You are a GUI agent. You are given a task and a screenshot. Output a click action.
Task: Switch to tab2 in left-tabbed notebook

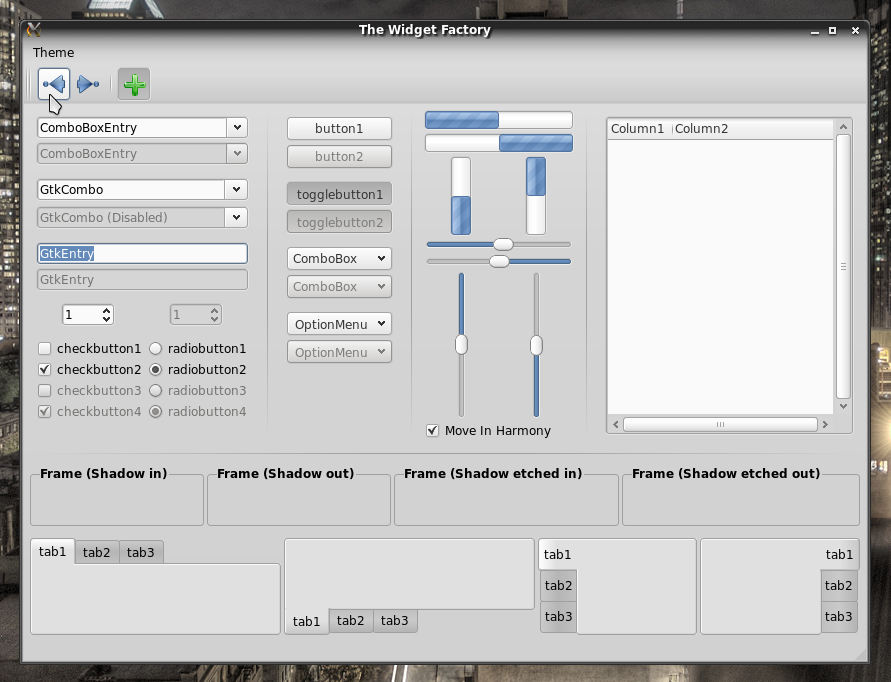point(559,585)
